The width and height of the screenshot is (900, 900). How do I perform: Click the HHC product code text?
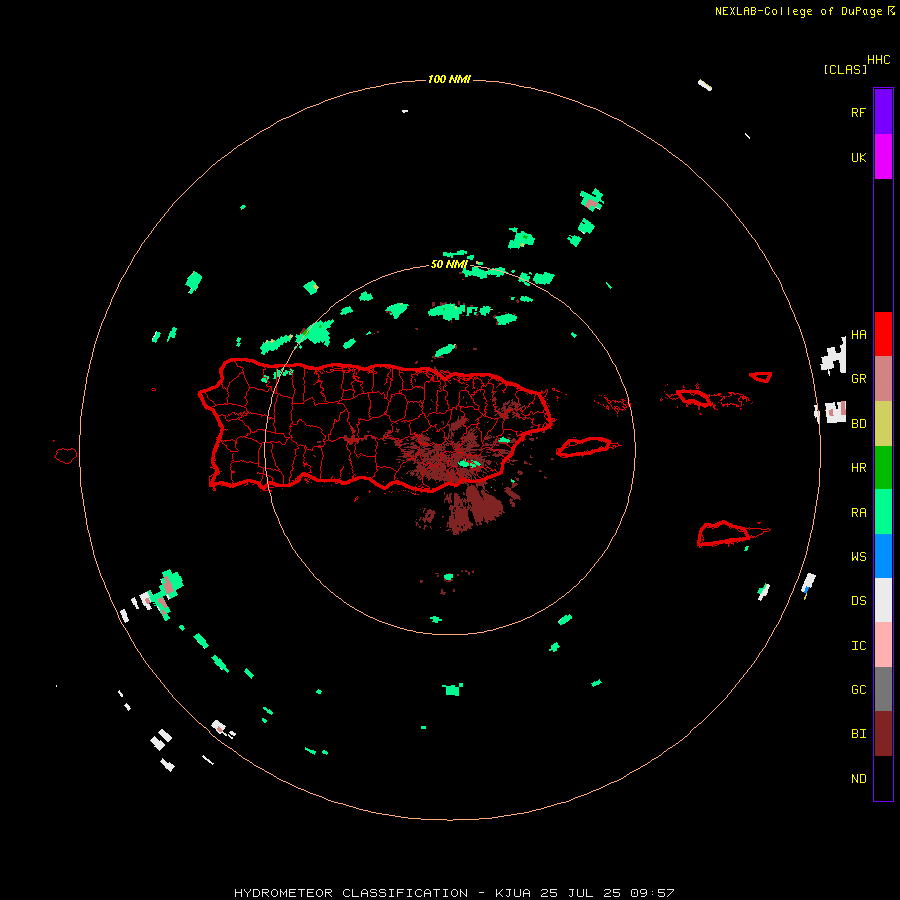[878, 60]
